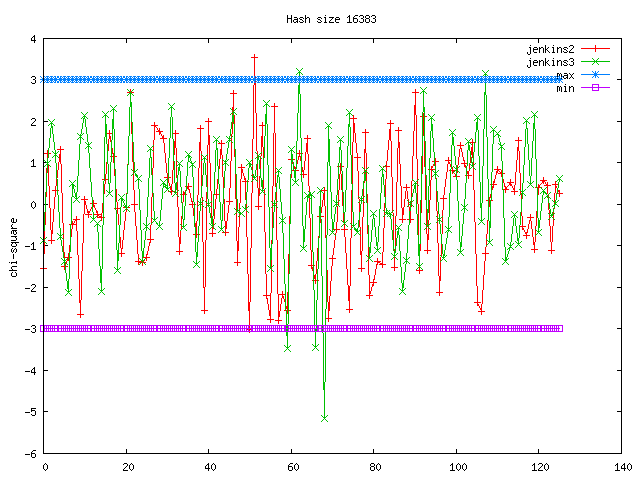Image resolution: width=640 pixels, height=480 pixels.
Task: Click the lowest green jenkins3 point near -5
Action: [324, 418]
